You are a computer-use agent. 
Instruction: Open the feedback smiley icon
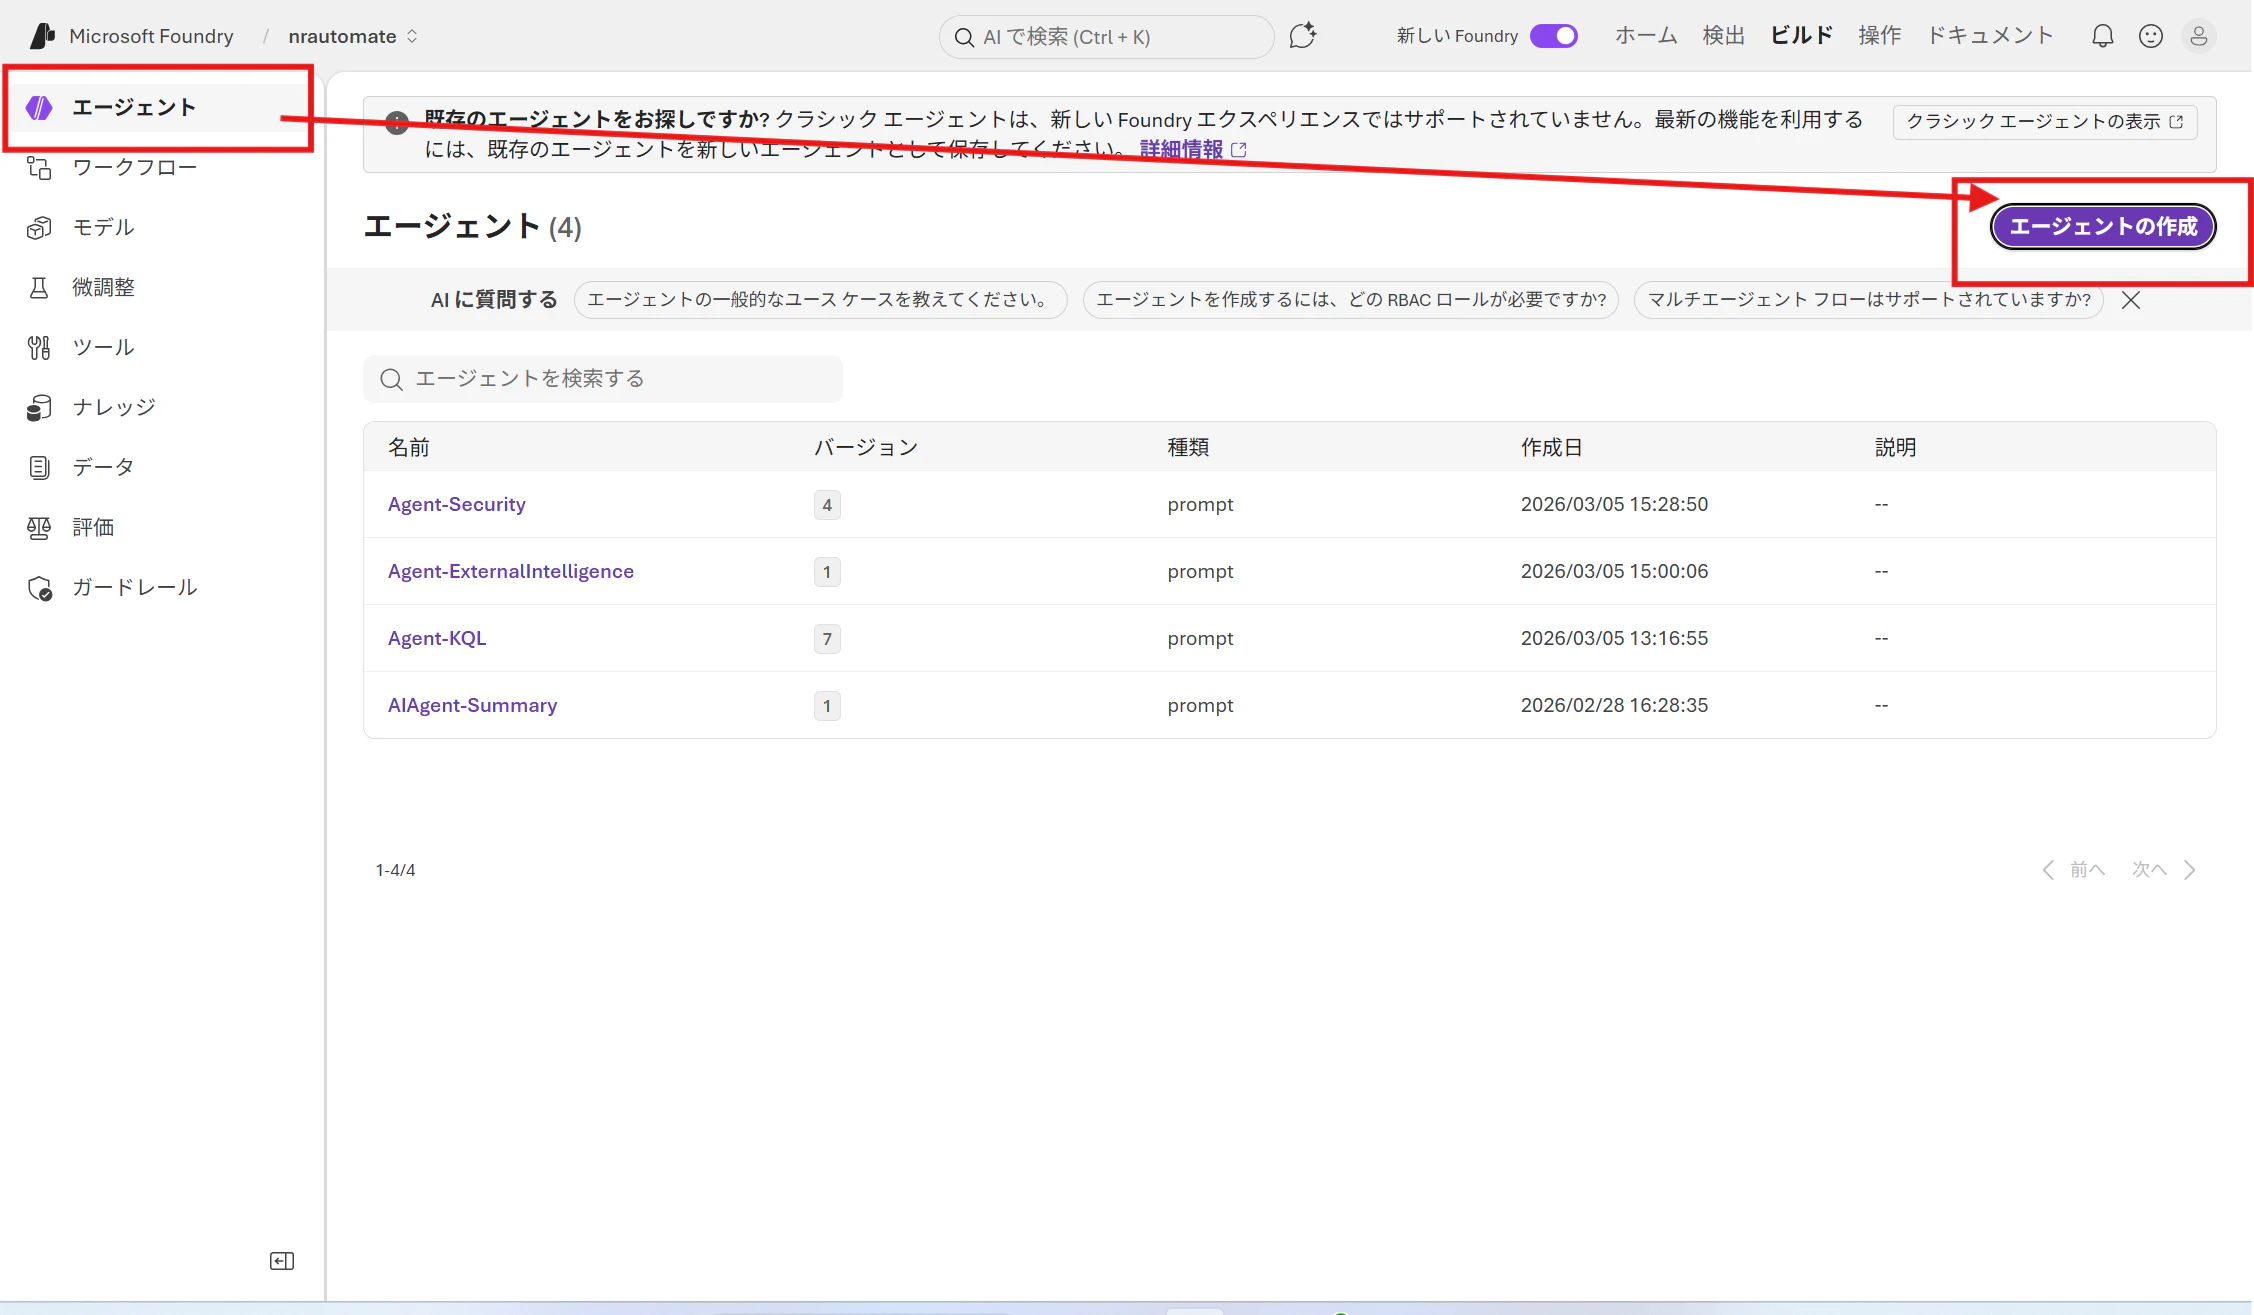pos(2150,37)
